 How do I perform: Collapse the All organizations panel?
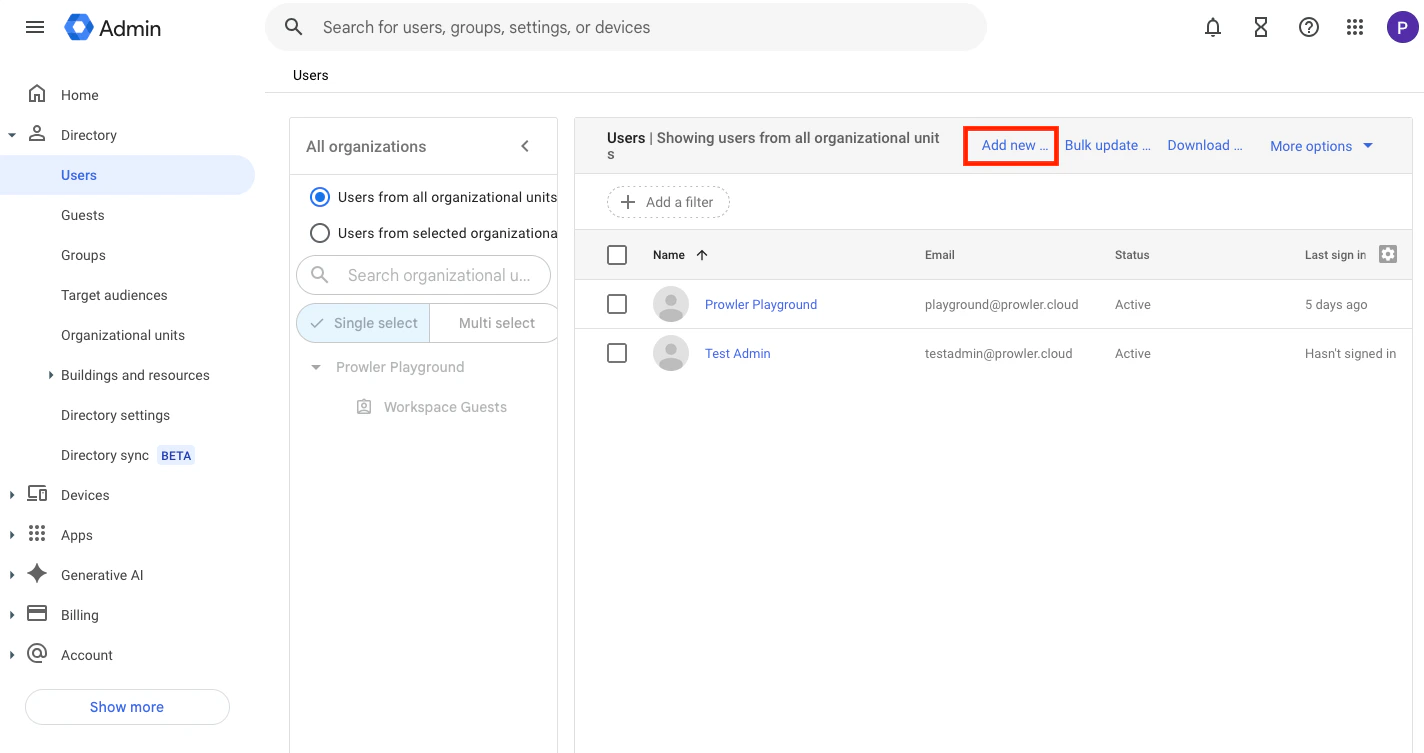coord(525,145)
